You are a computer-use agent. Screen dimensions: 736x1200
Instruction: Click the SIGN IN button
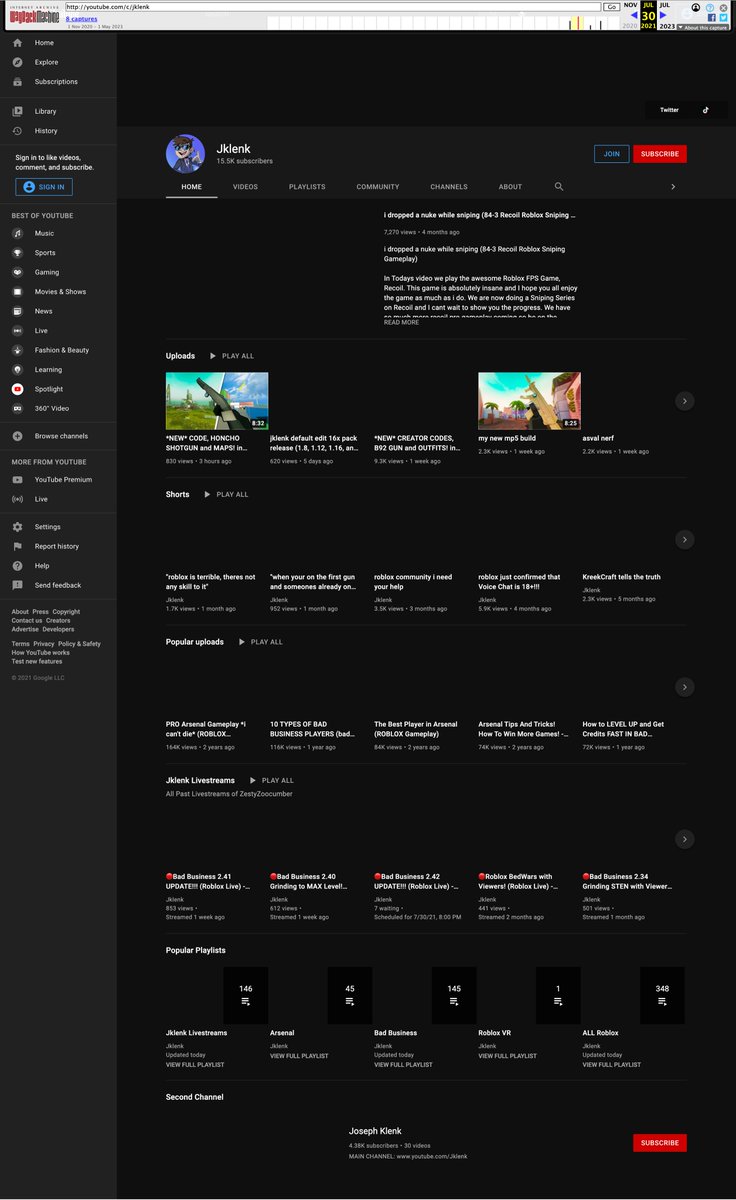coord(43,187)
